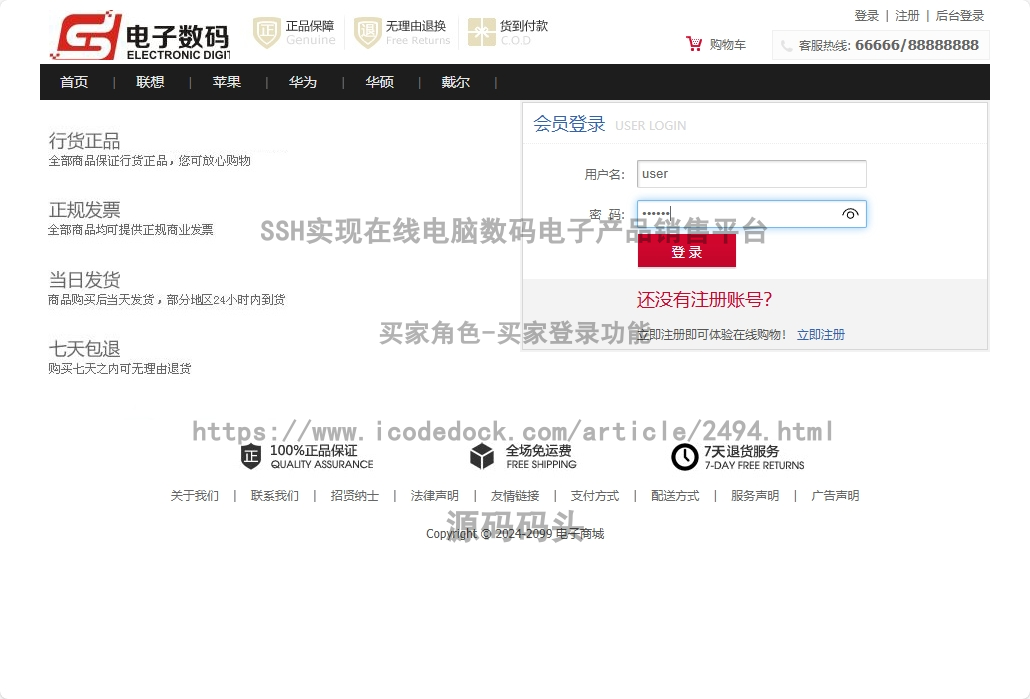
Task: Open the 后台登录 admin login link
Action: coord(960,16)
